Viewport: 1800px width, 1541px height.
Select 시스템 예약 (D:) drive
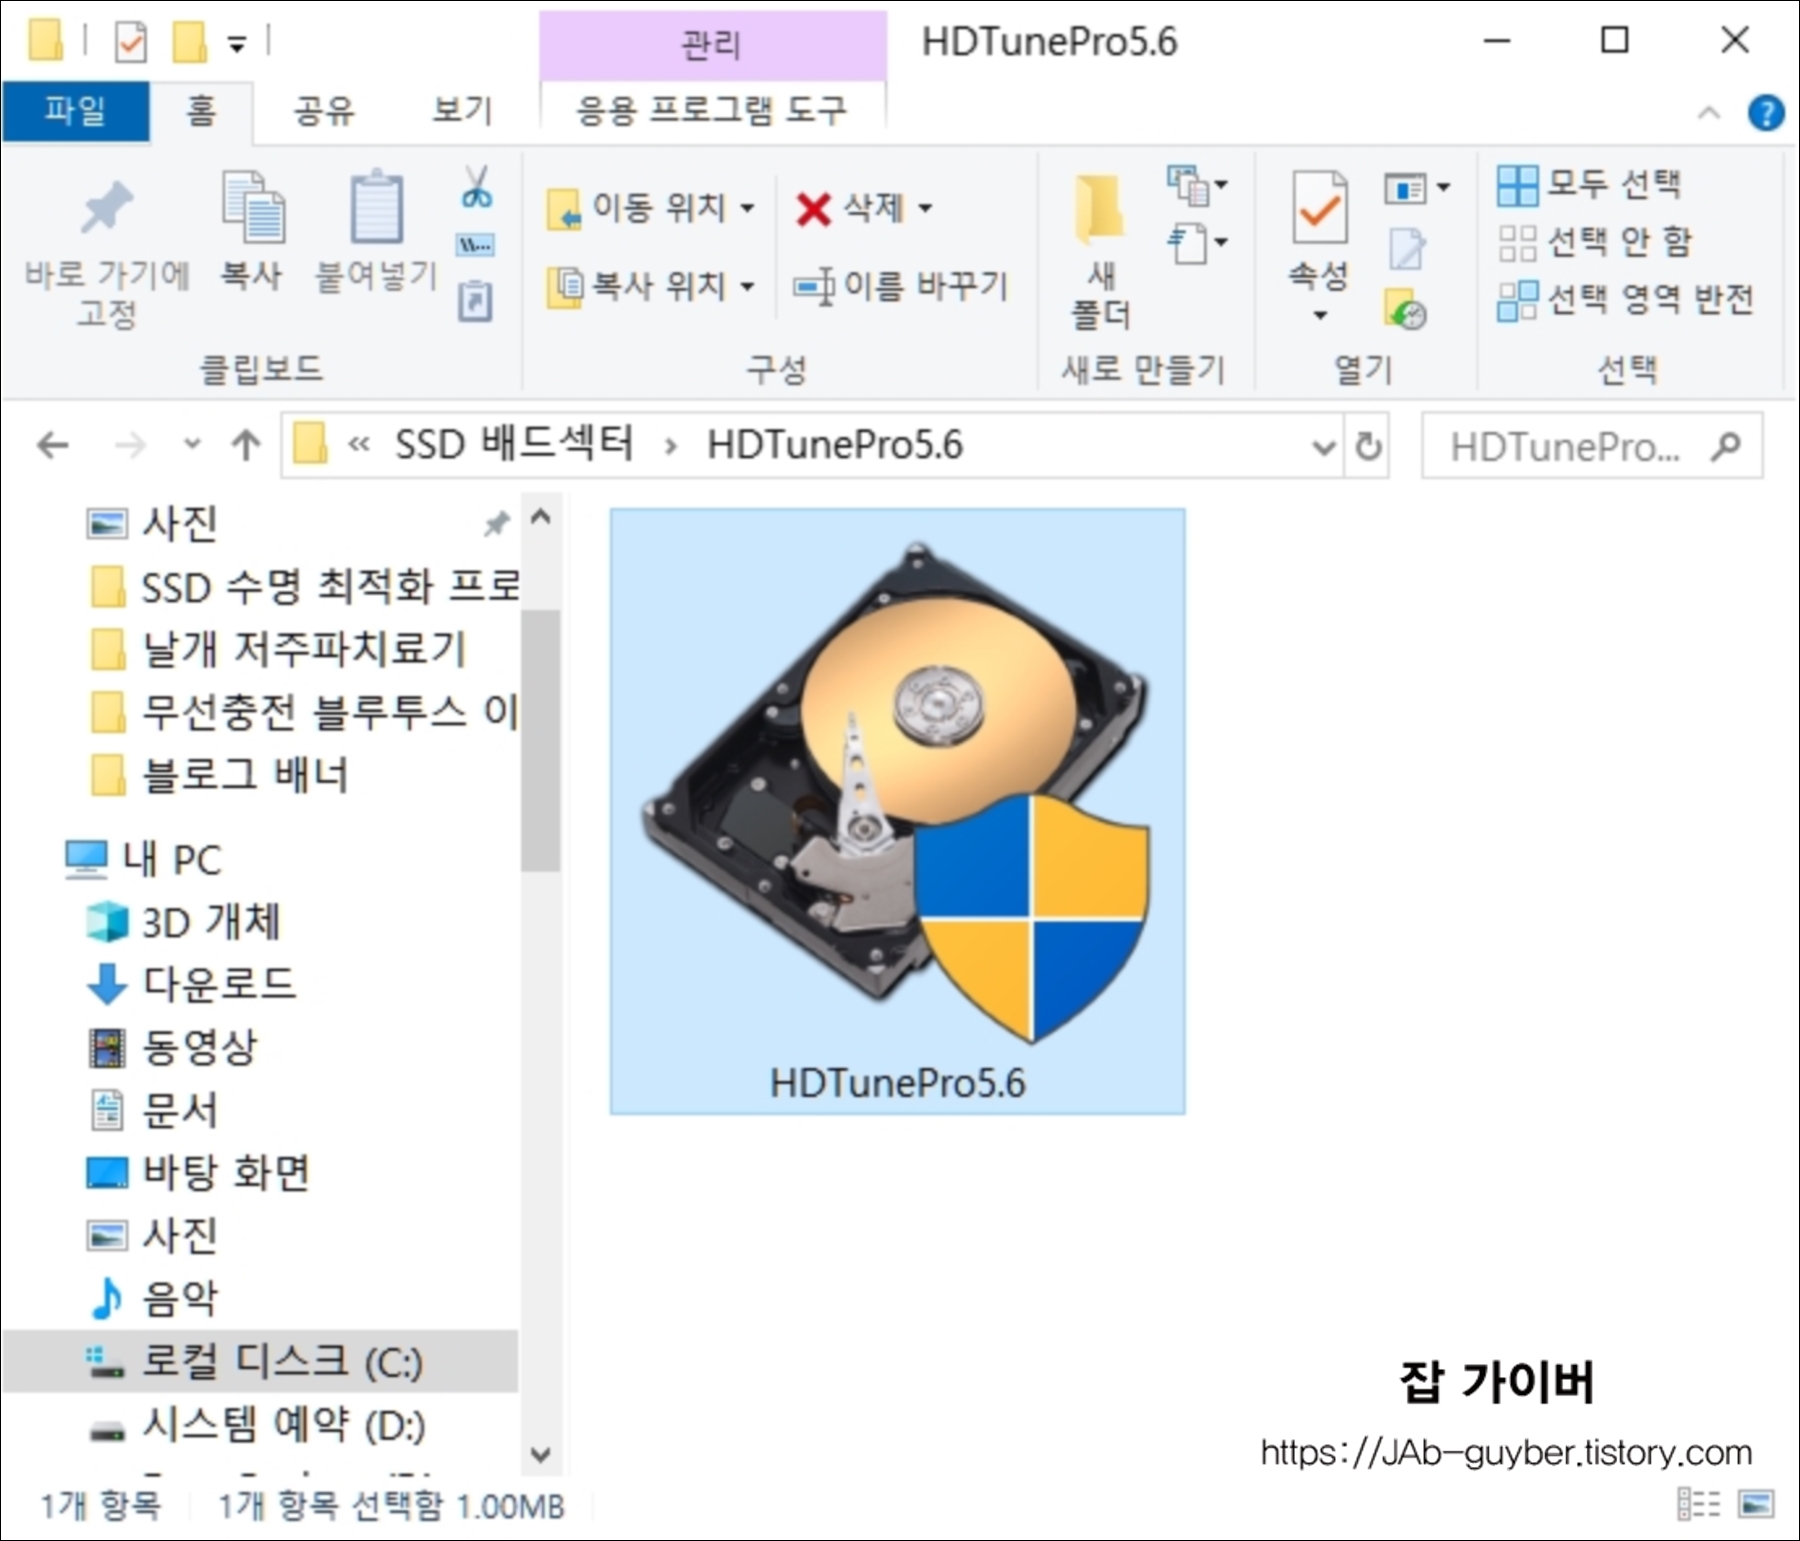[258, 1424]
